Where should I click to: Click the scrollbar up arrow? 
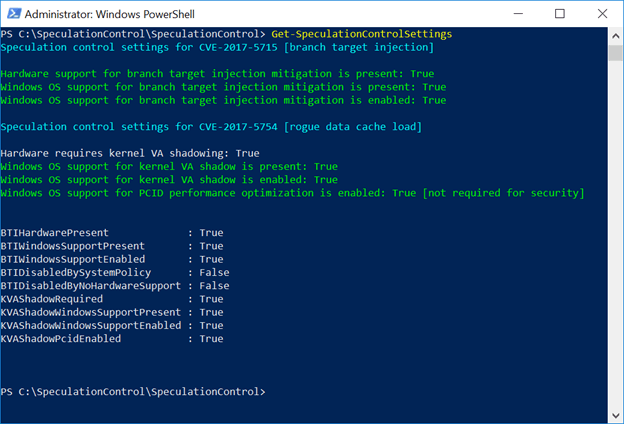[615, 36]
